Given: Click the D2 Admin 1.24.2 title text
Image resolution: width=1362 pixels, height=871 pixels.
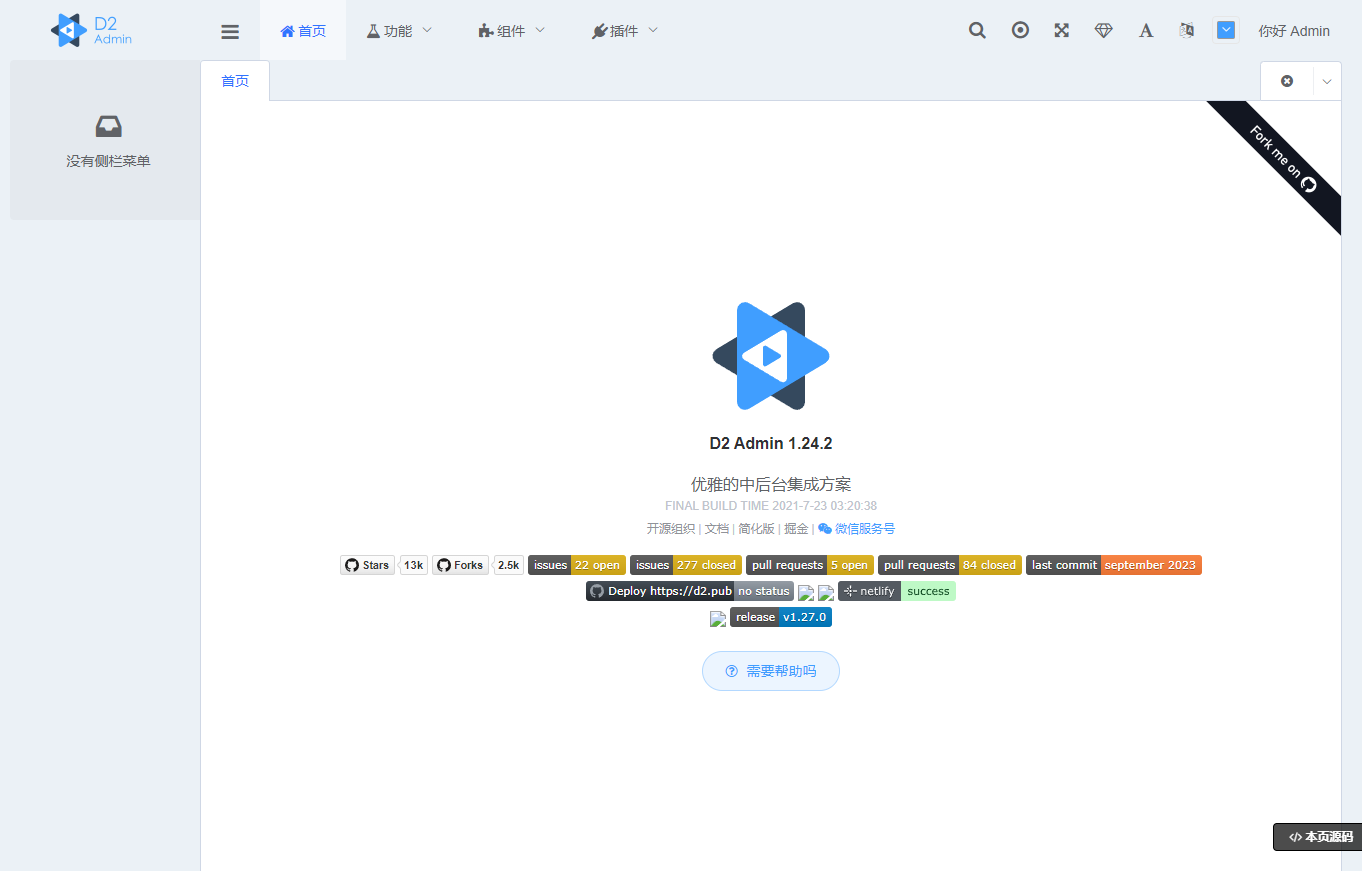Looking at the screenshot, I should pos(771,443).
